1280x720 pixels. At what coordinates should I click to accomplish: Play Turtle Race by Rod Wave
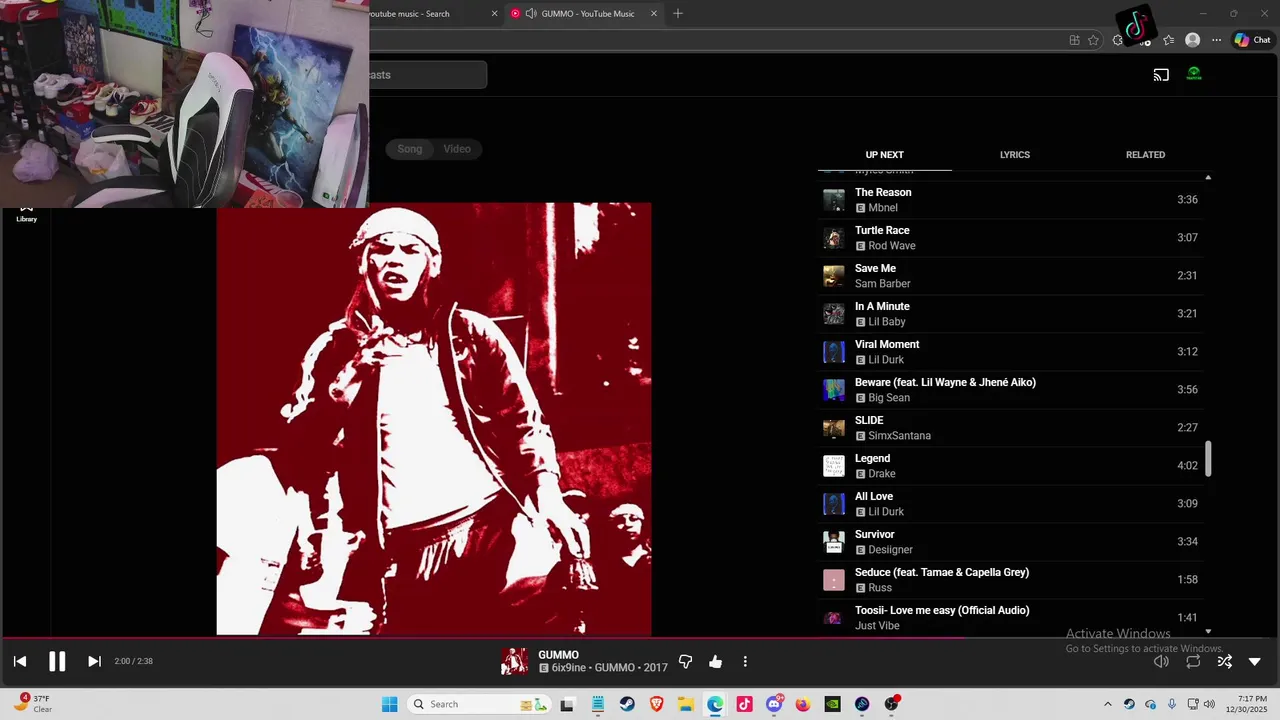[1010, 238]
